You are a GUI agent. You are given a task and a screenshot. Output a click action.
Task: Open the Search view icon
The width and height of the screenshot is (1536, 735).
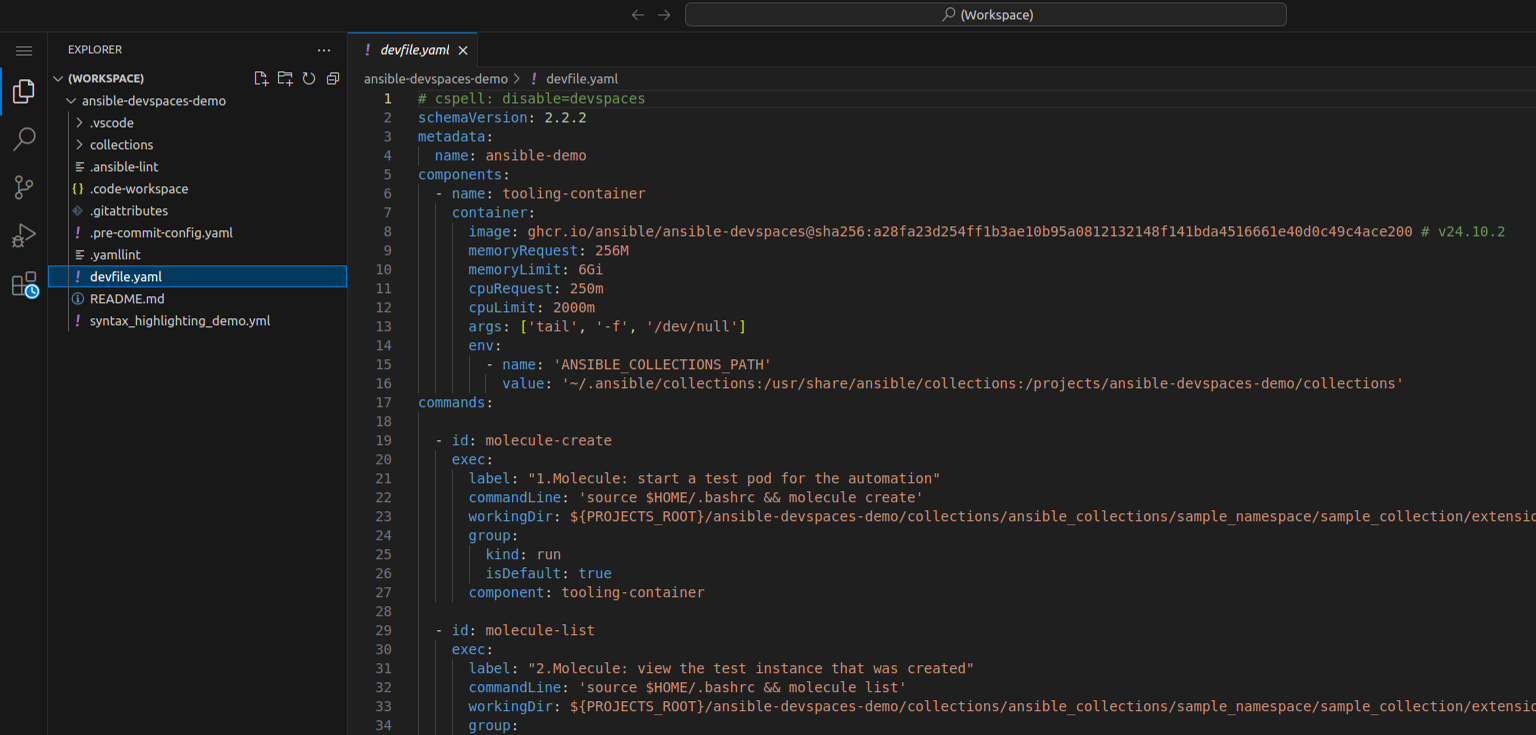24,139
